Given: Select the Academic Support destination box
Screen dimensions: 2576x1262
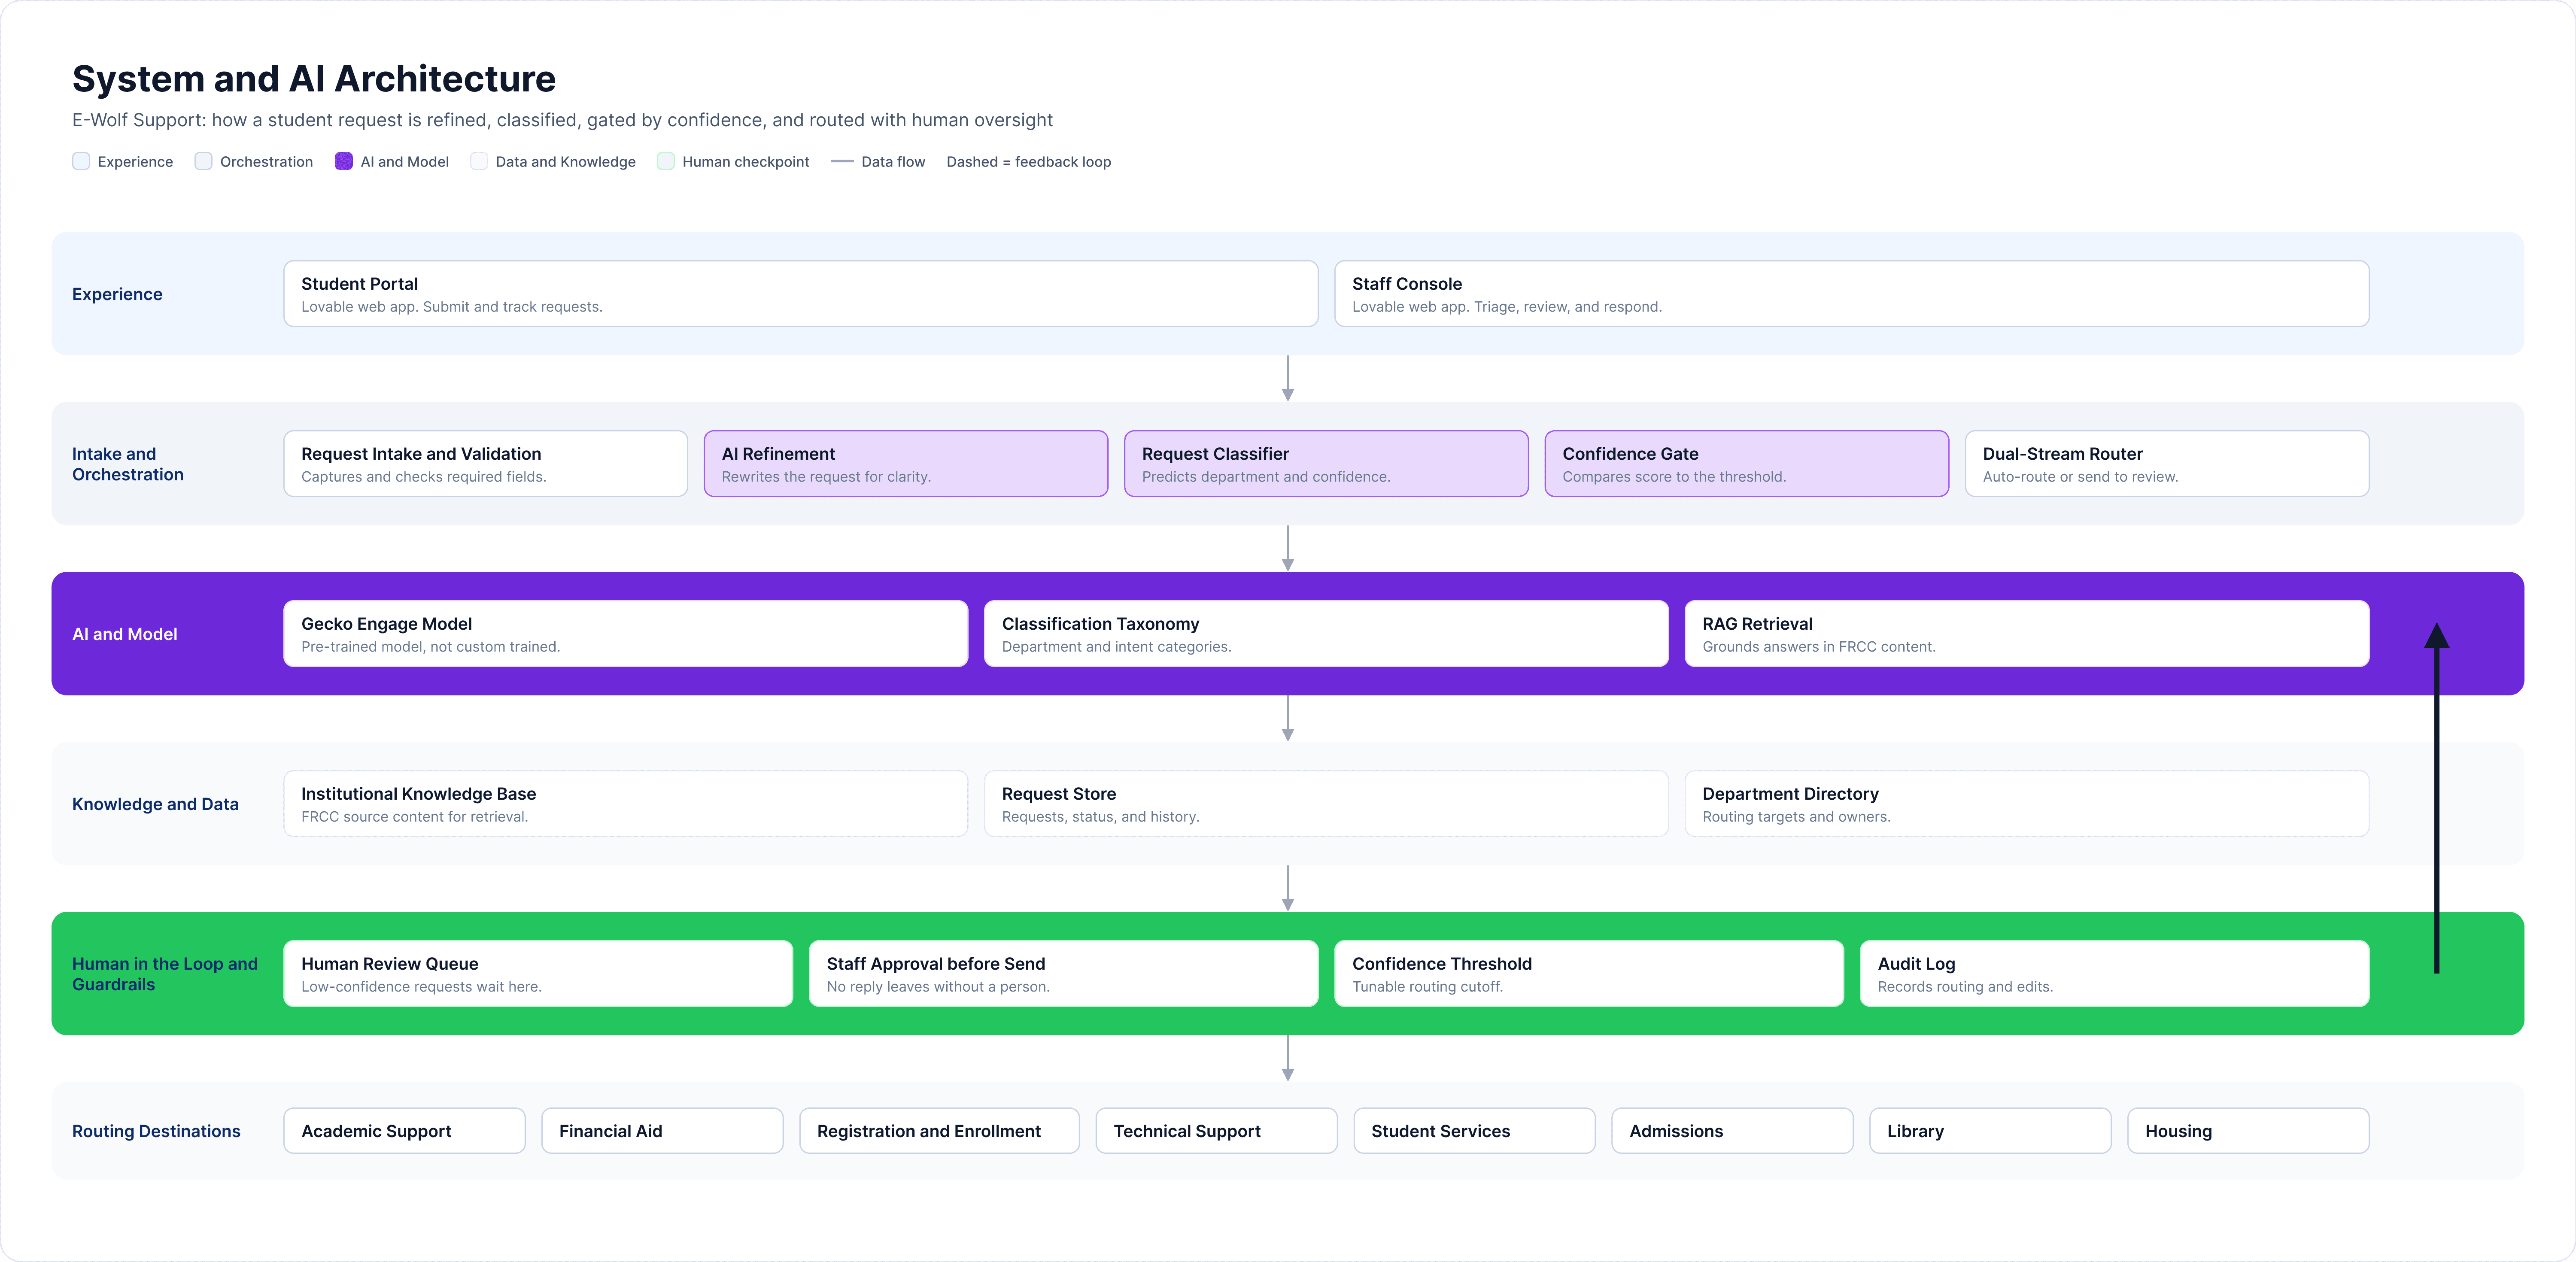Looking at the screenshot, I should point(404,1131).
